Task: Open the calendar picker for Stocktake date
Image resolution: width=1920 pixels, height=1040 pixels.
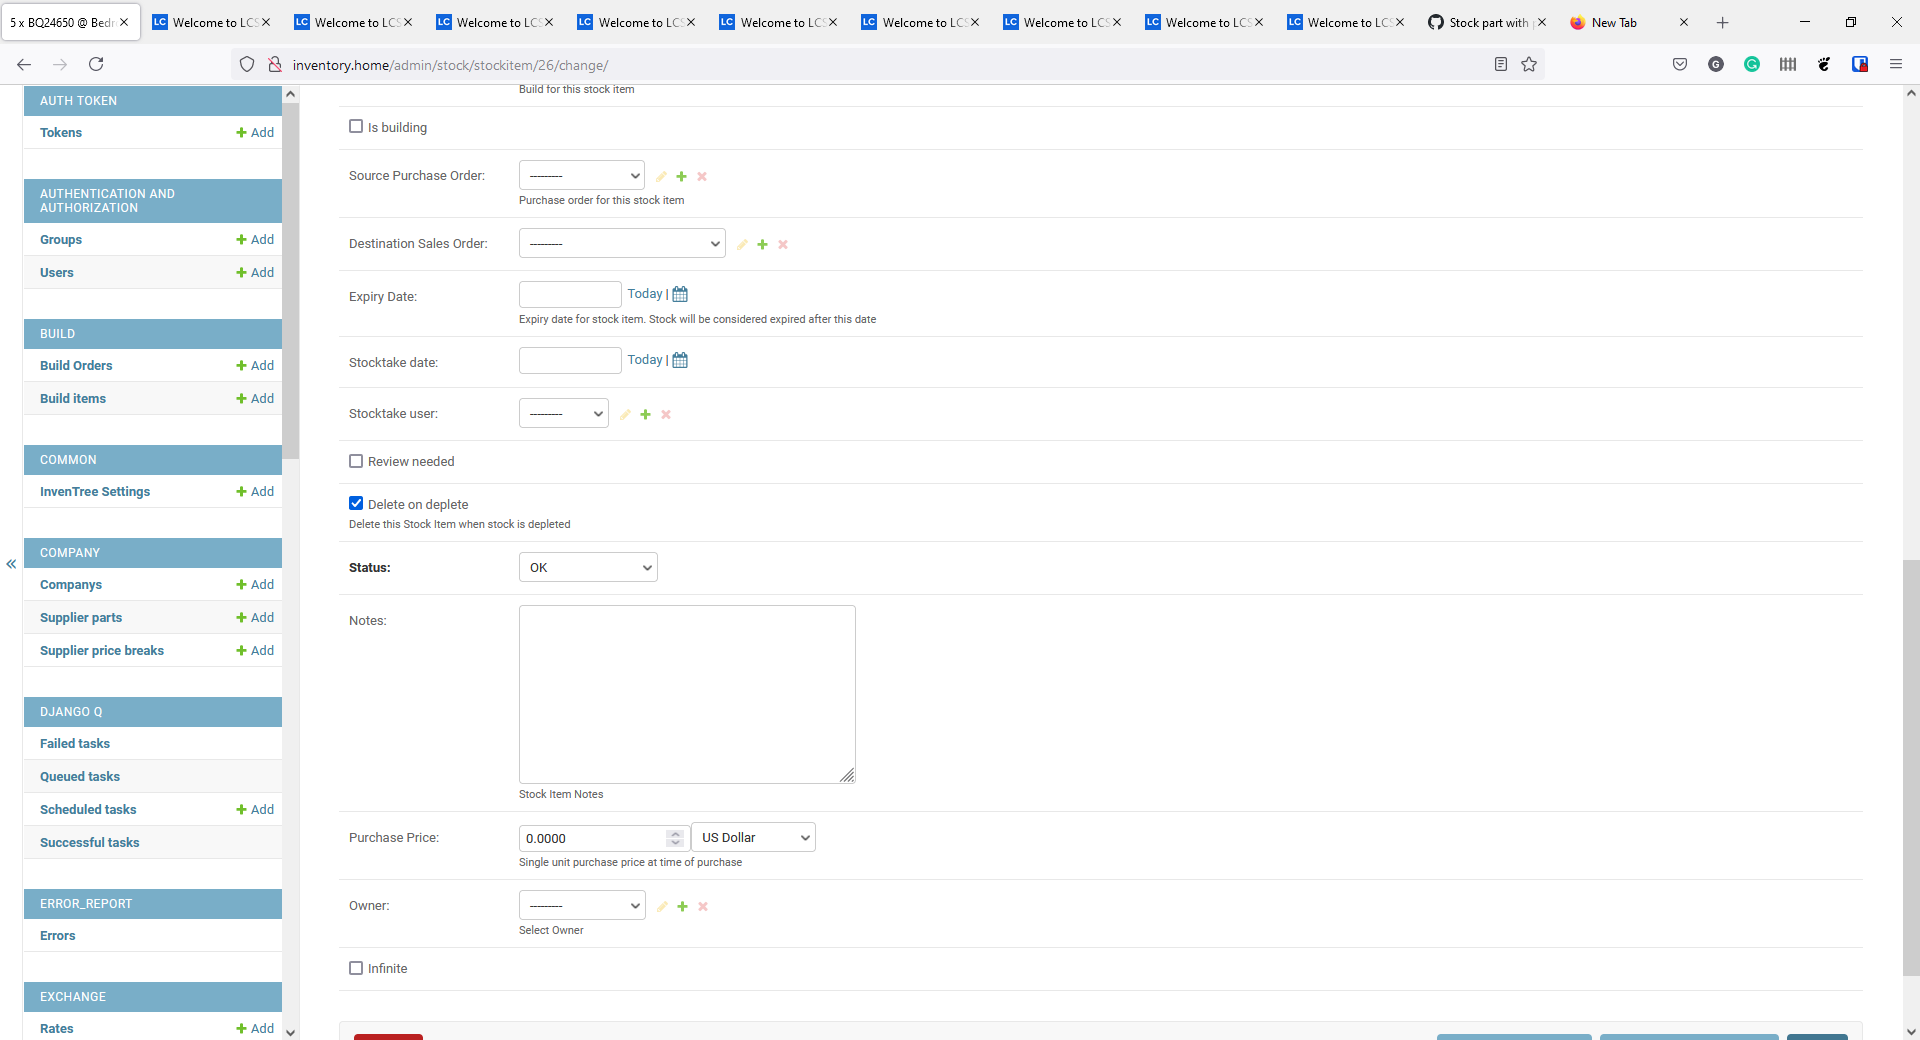Action: point(679,360)
